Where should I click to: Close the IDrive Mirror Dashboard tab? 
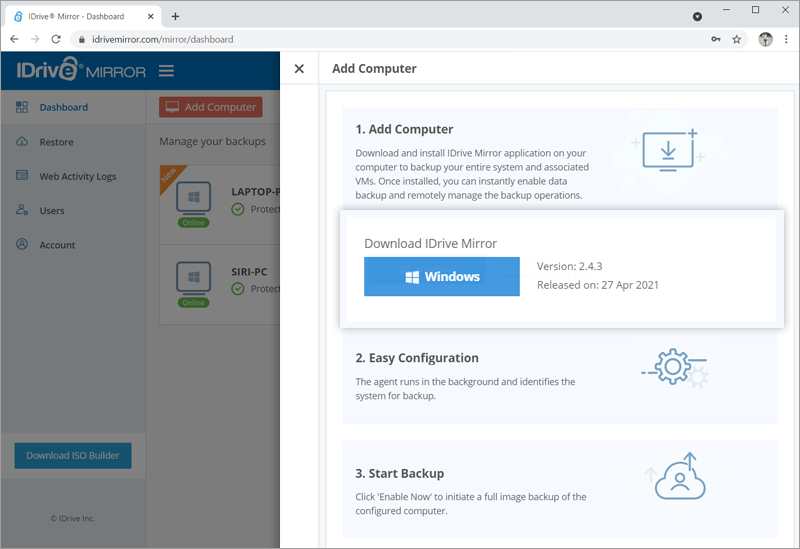151,16
